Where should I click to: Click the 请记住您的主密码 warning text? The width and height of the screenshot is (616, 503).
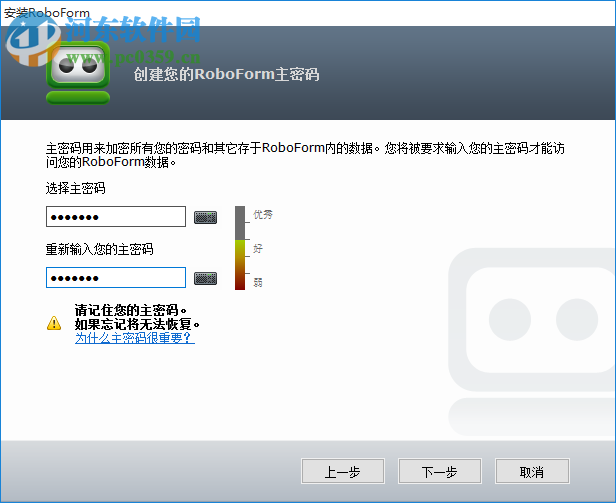coord(130,310)
